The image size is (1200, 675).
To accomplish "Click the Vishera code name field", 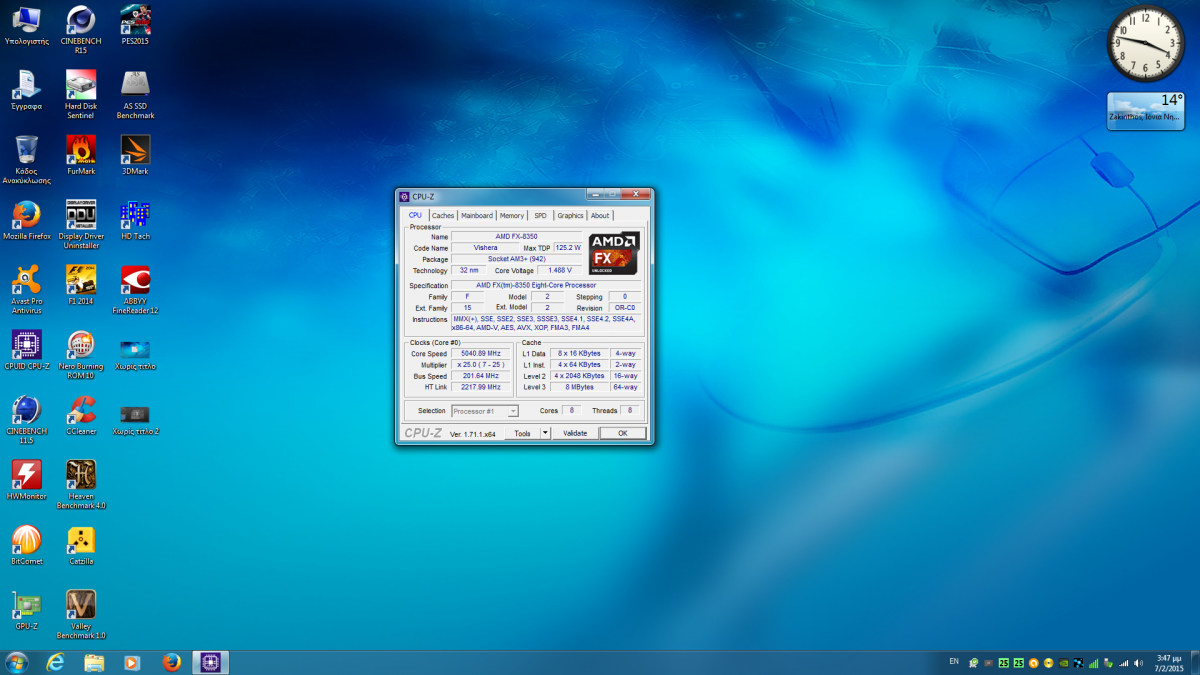I will coord(485,247).
